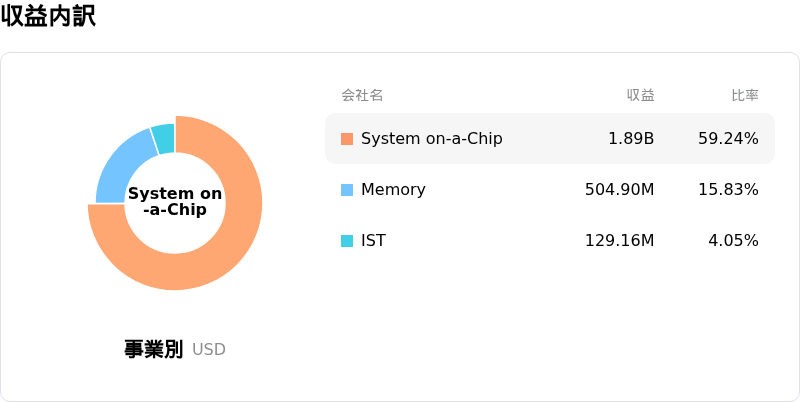Click the 504.90M revenue value

[619, 190]
